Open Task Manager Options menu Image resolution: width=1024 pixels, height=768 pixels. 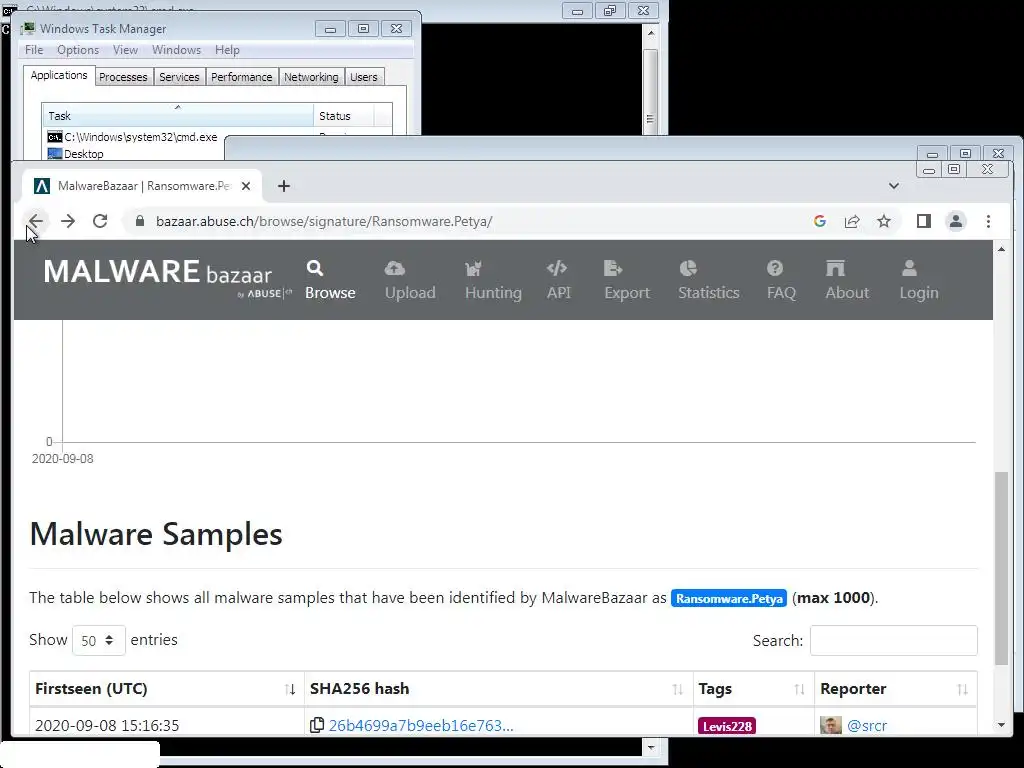78,50
